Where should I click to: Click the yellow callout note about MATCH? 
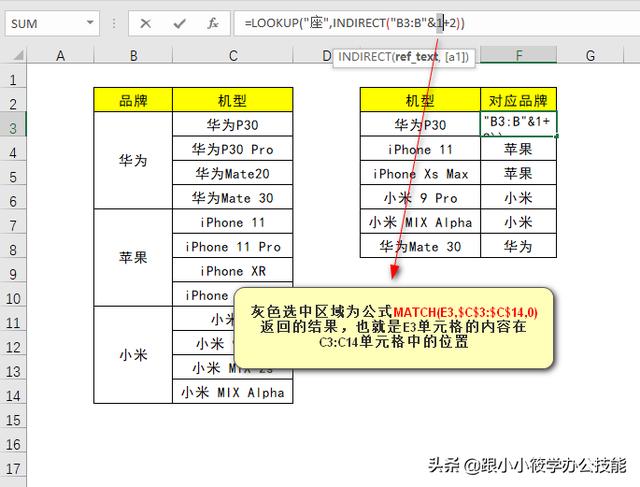coord(394,327)
